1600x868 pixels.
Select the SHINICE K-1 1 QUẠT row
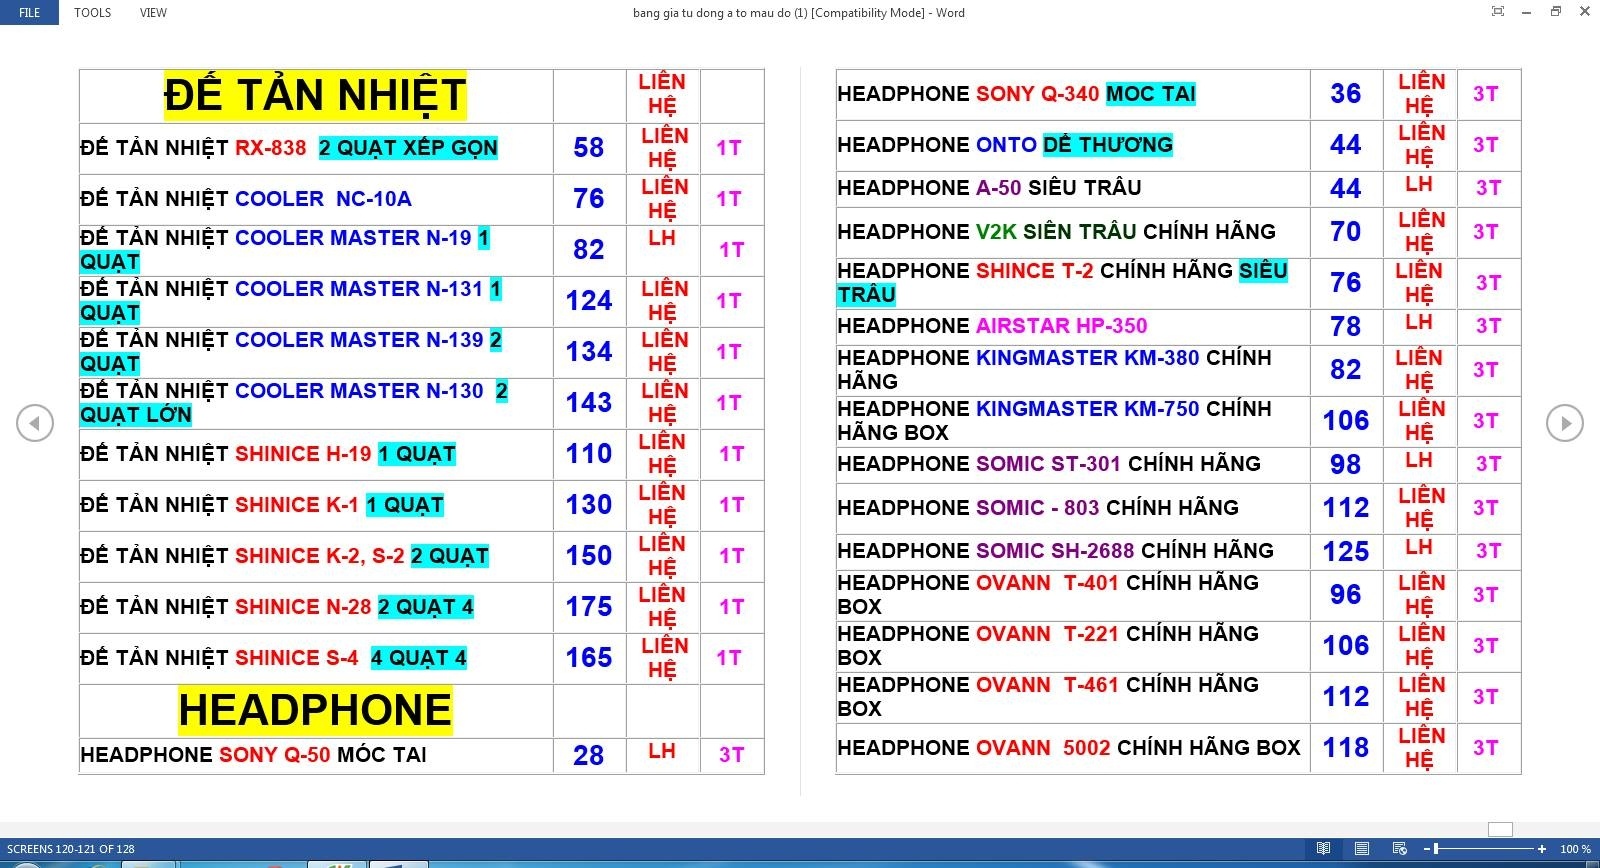click(262, 505)
